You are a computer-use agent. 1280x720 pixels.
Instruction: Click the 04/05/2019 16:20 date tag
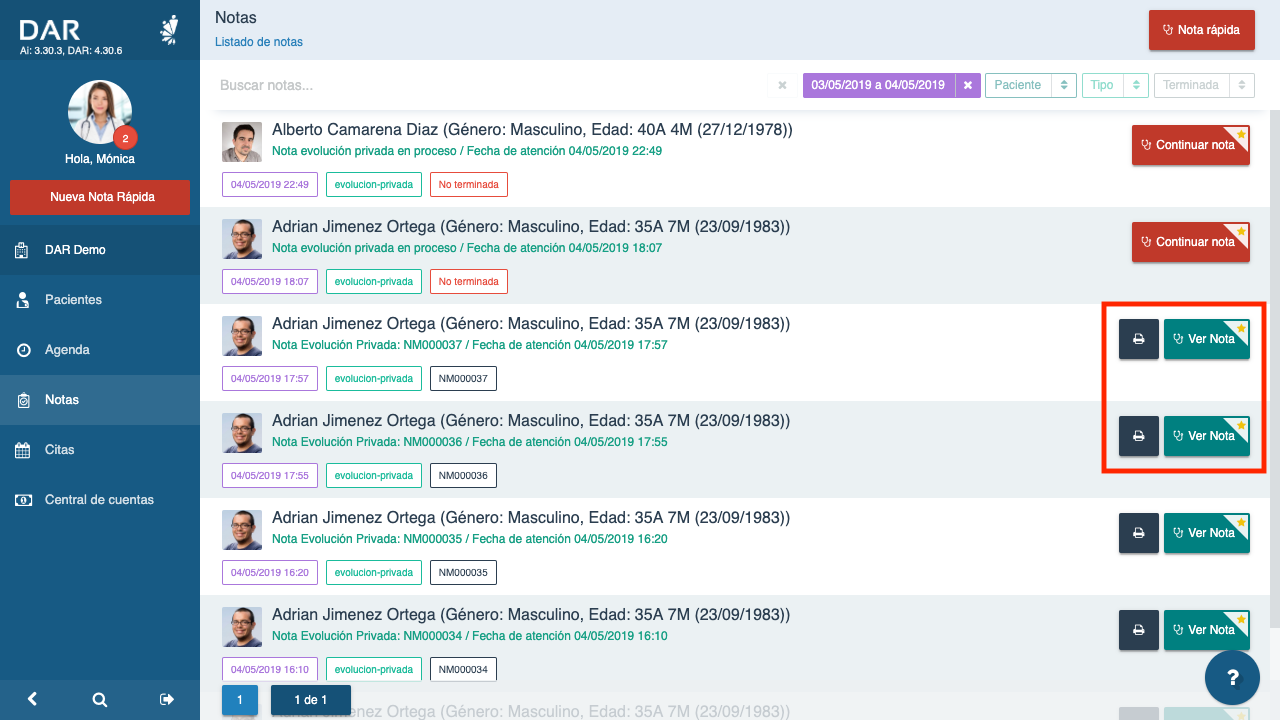[x=270, y=573]
